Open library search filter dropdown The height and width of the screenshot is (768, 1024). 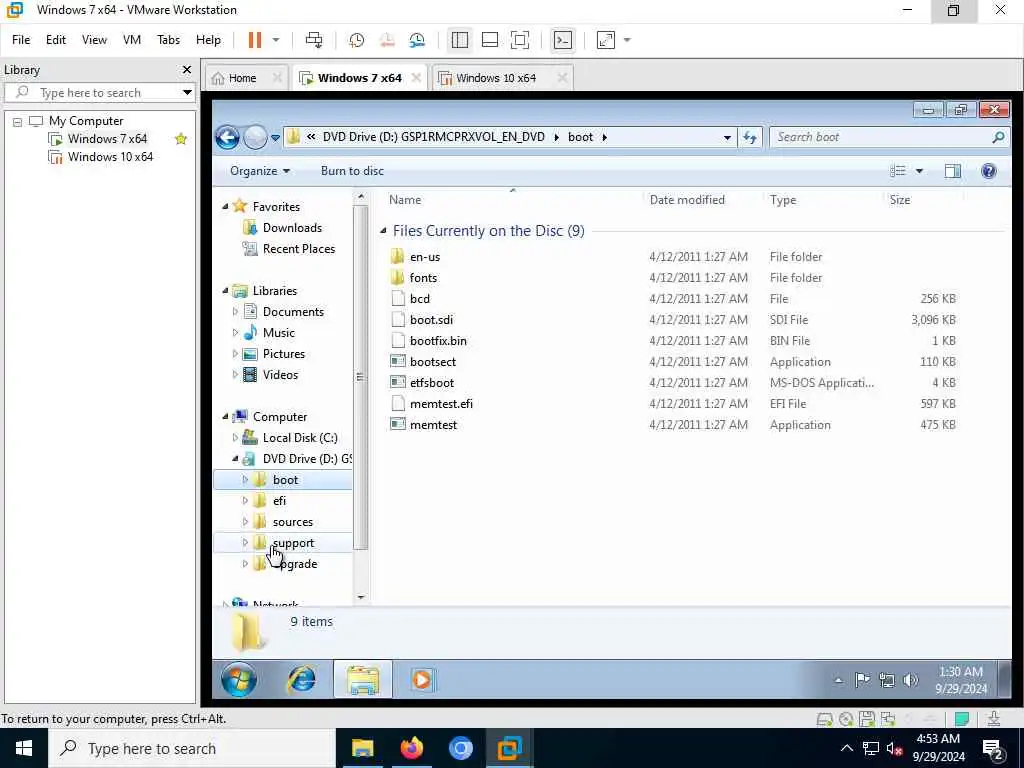pos(187,92)
